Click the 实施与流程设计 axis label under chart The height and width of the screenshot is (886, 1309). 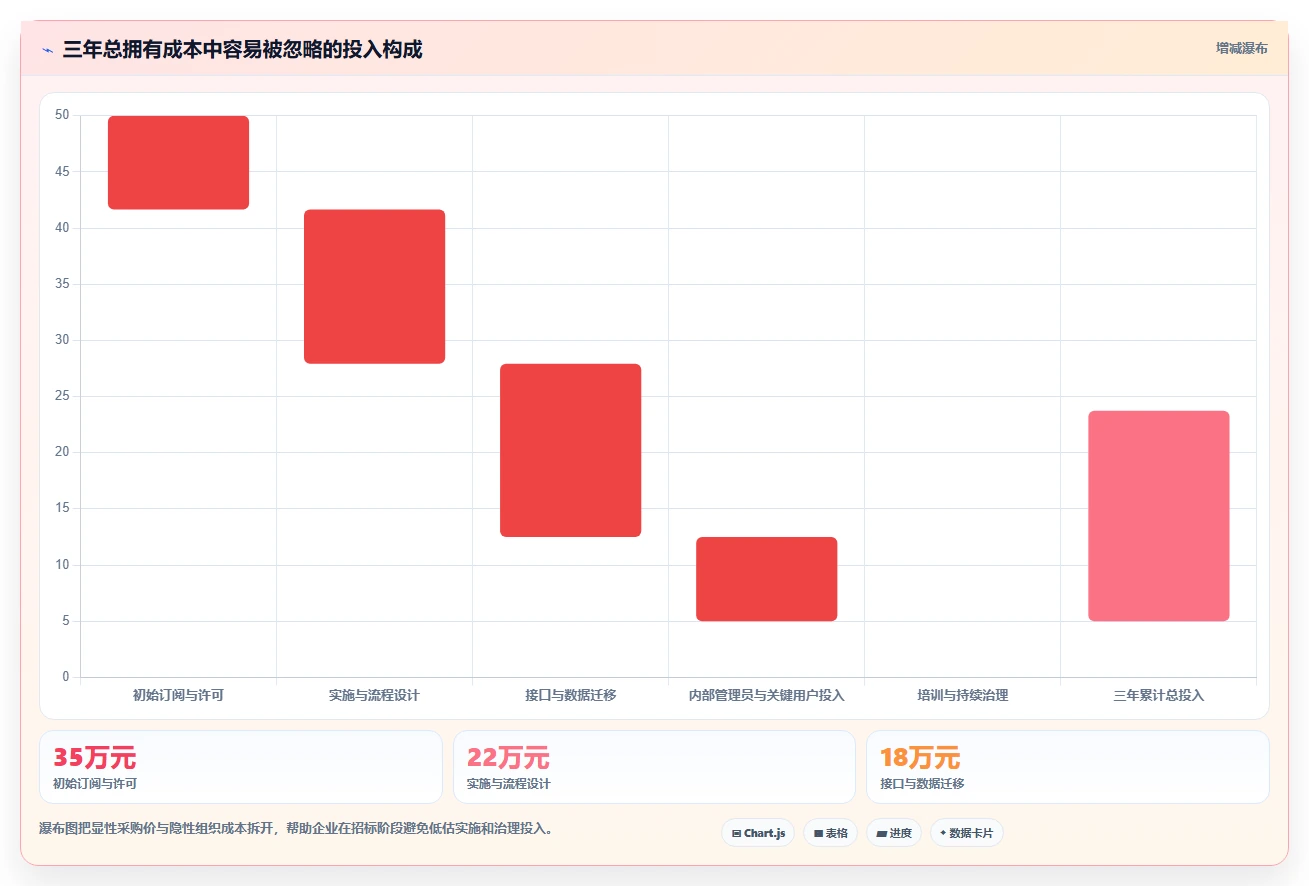375,695
